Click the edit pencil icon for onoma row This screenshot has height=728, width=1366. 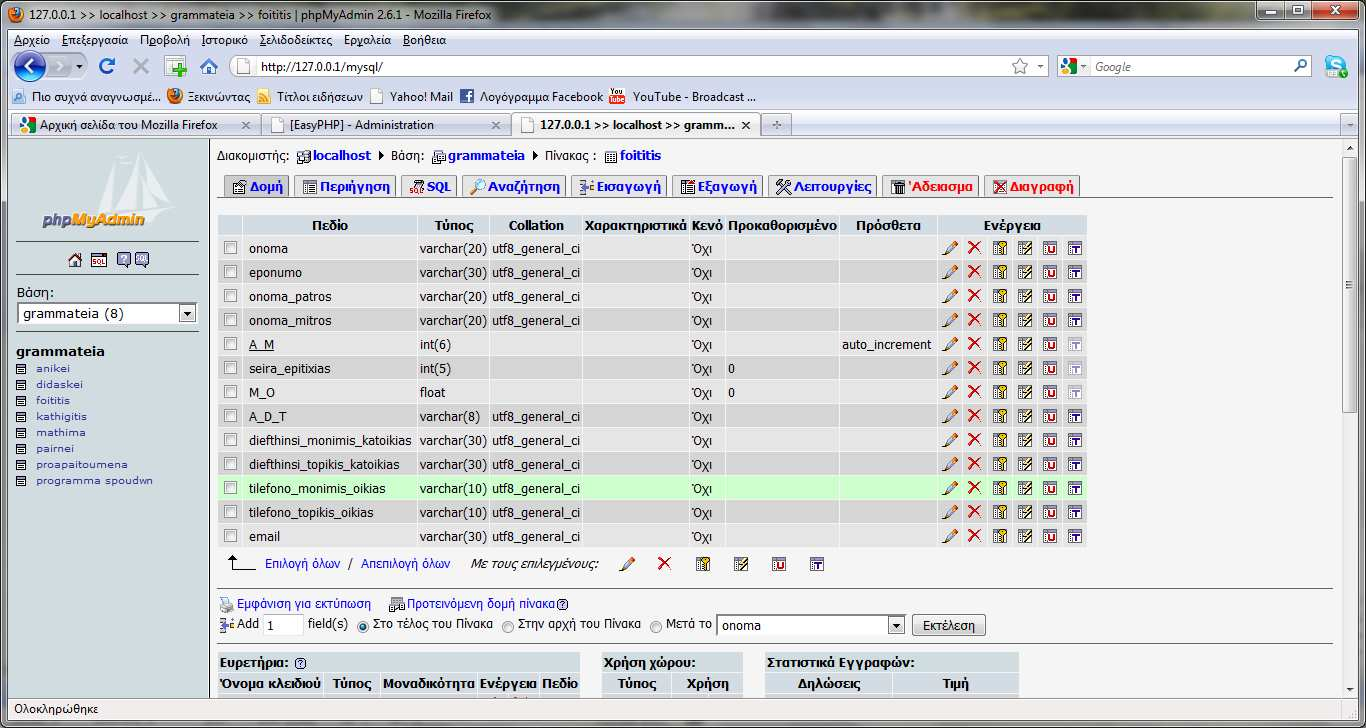[x=950, y=248]
